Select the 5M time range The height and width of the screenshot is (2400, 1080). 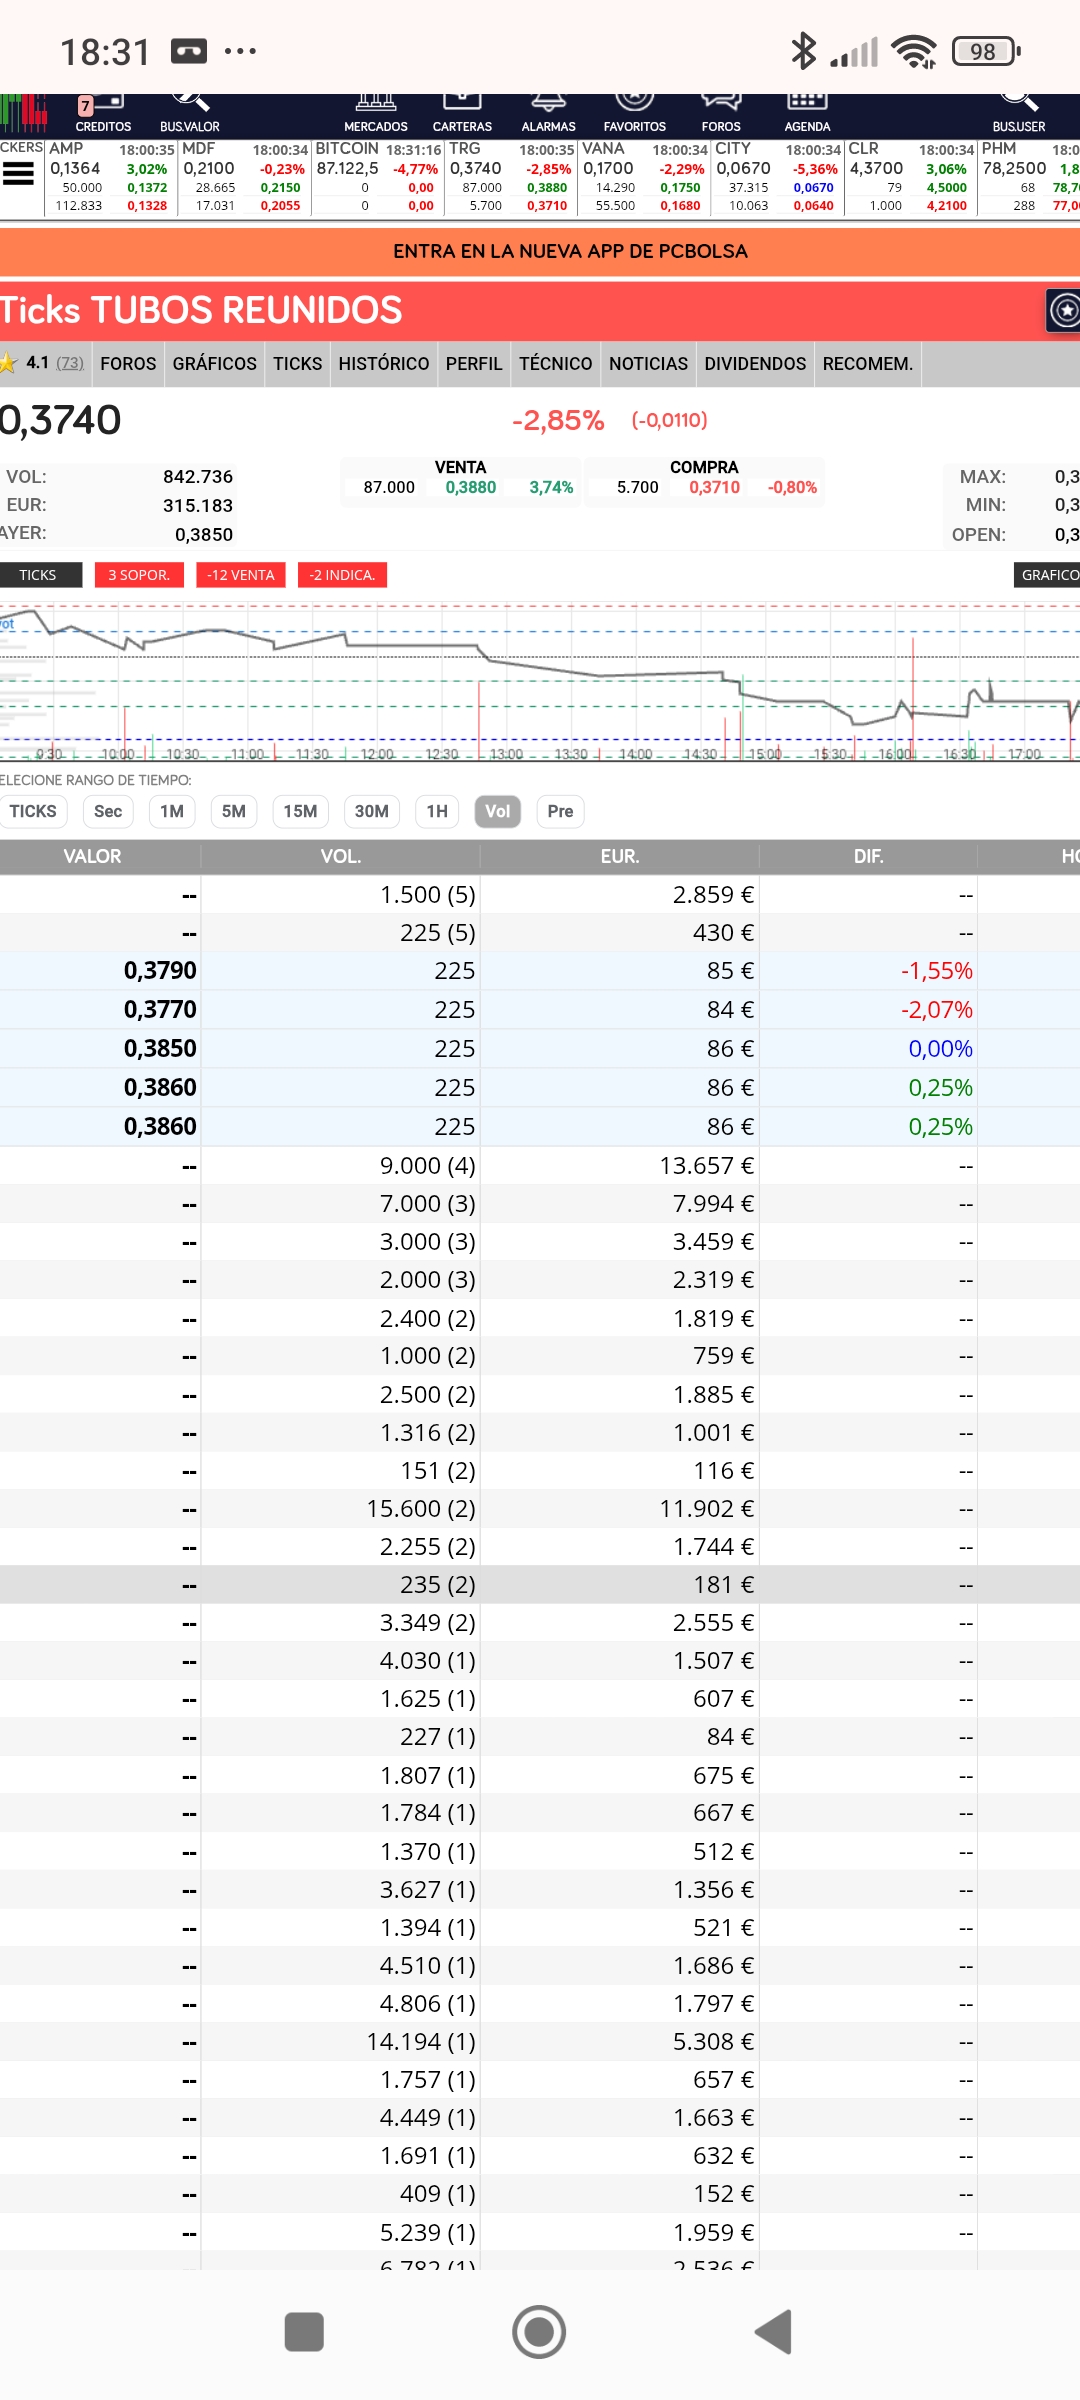pos(234,811)
